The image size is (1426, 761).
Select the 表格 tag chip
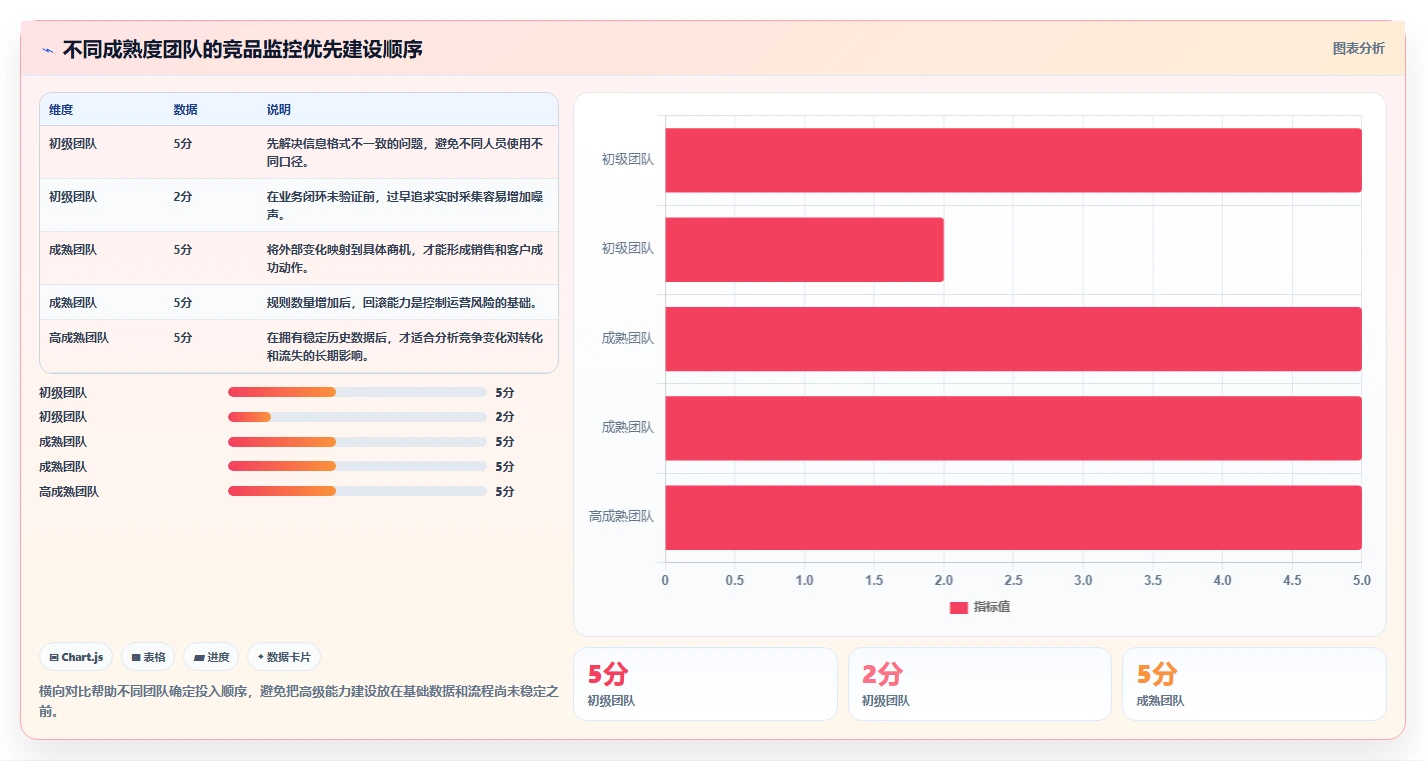[x=148, y=657]
